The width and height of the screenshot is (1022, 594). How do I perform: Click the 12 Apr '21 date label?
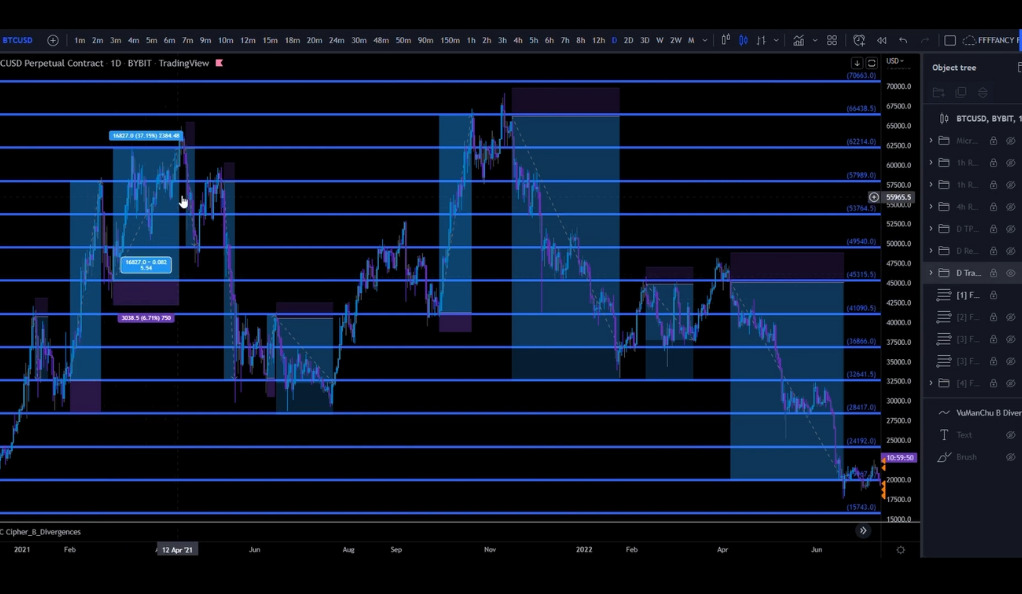click(x=177, y=550)
